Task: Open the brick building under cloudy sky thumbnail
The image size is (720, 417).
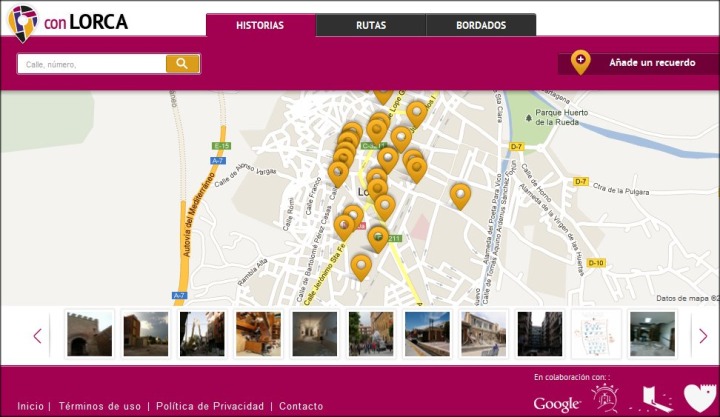Action: pyautogui.click(x=146, y=334)
